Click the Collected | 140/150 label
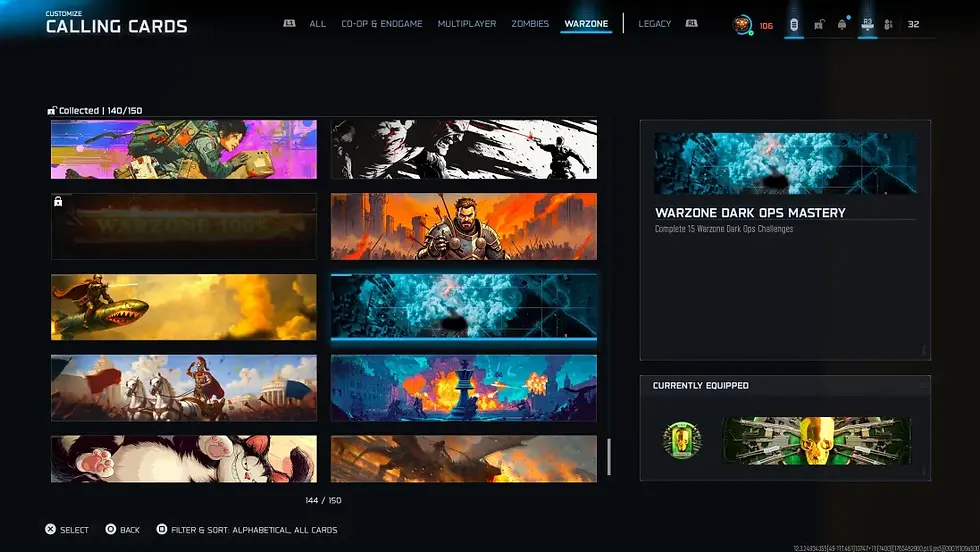The height and width of the screenshot is (552, 980). pos(100,111)
